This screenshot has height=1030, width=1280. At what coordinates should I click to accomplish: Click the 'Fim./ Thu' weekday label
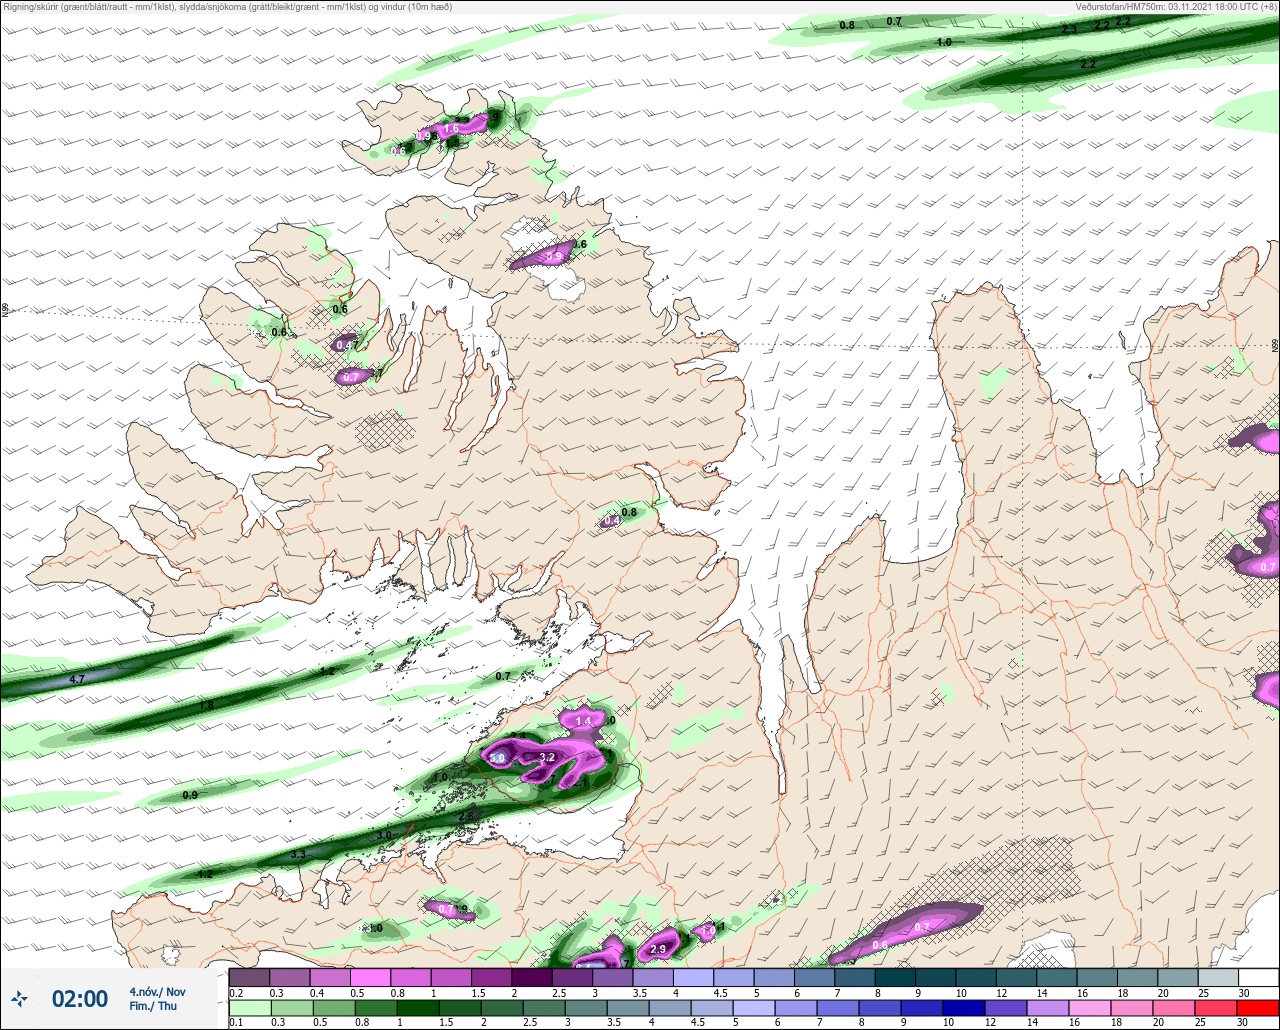point(153,1006)
